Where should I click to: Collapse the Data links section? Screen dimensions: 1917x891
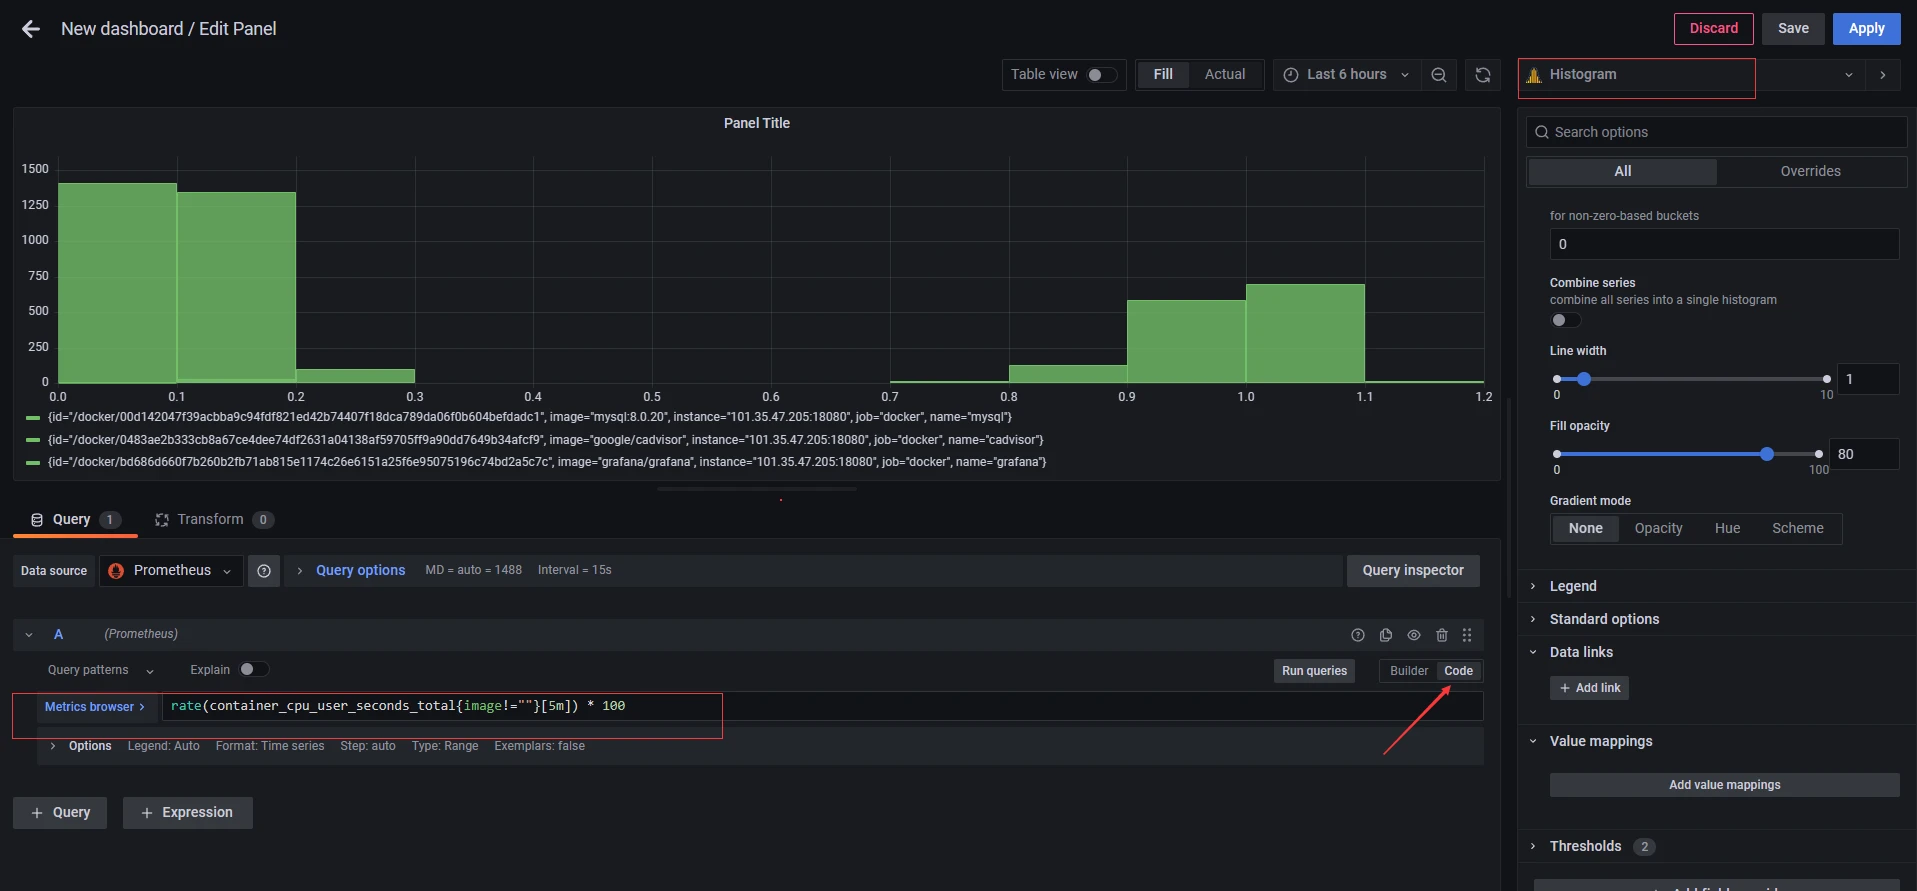point(1581,652)
